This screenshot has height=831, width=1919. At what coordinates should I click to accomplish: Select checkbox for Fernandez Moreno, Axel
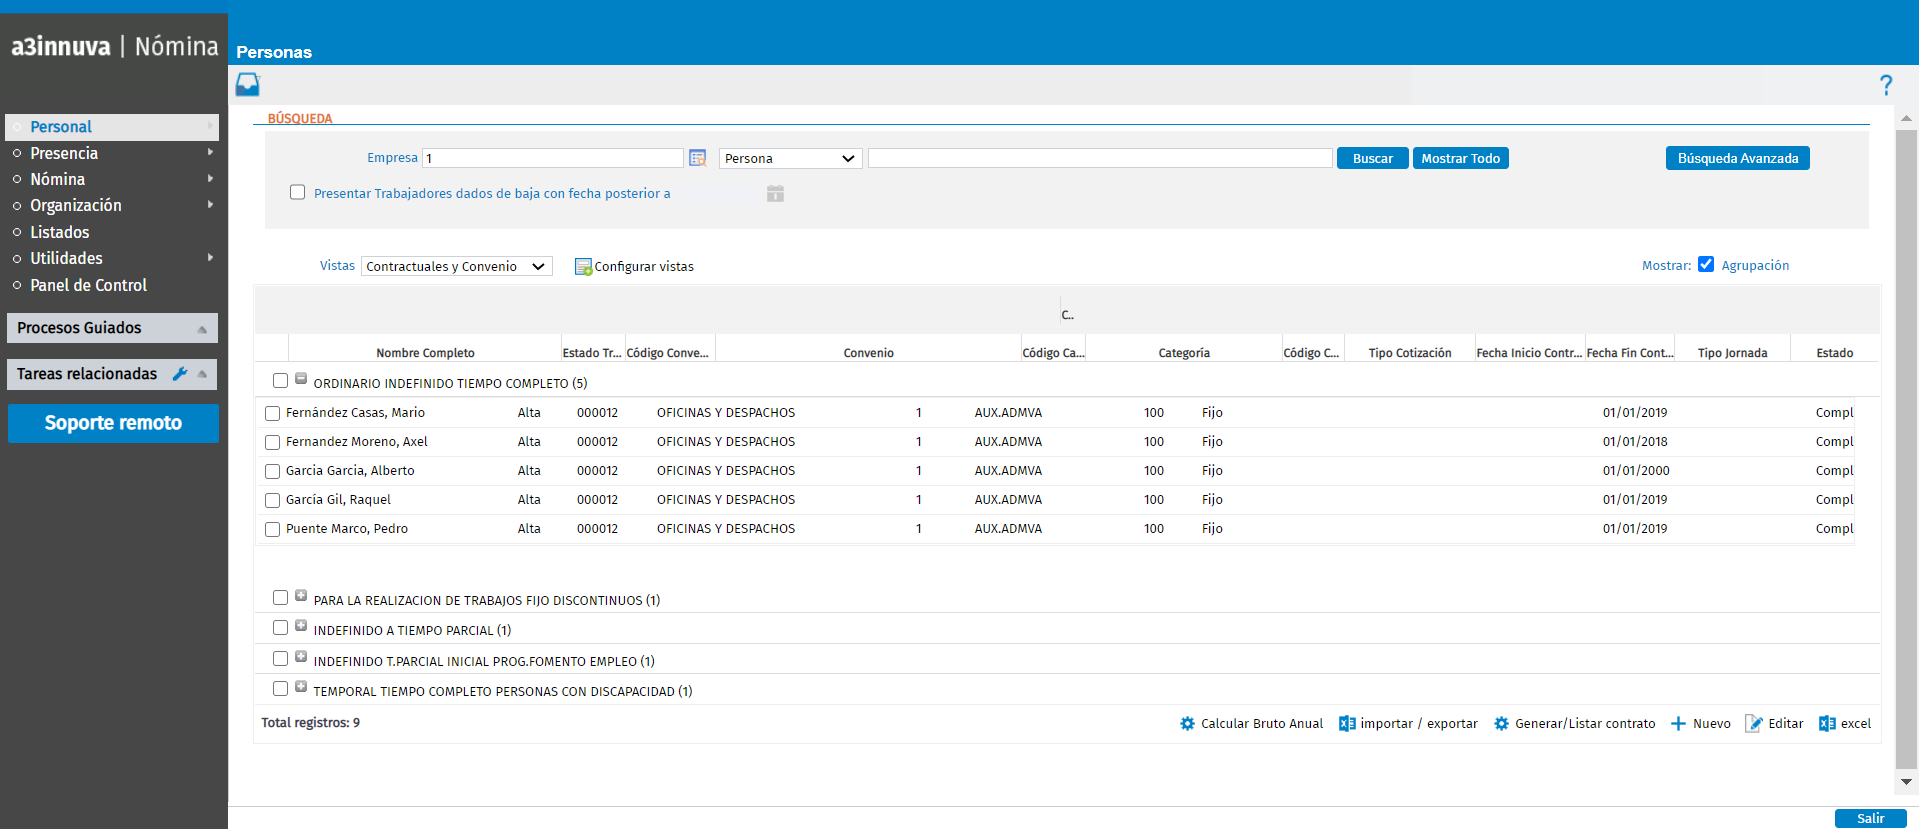click(x=272, y=442)
